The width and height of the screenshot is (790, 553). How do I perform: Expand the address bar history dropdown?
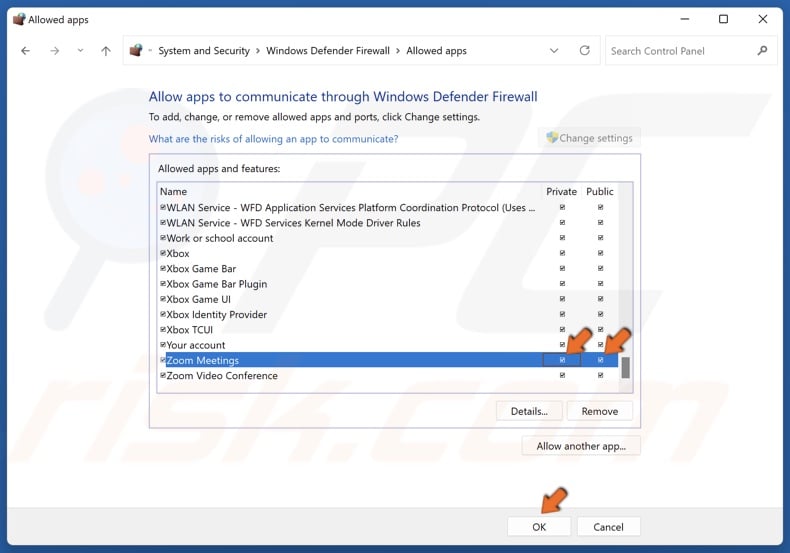(554, 51)
